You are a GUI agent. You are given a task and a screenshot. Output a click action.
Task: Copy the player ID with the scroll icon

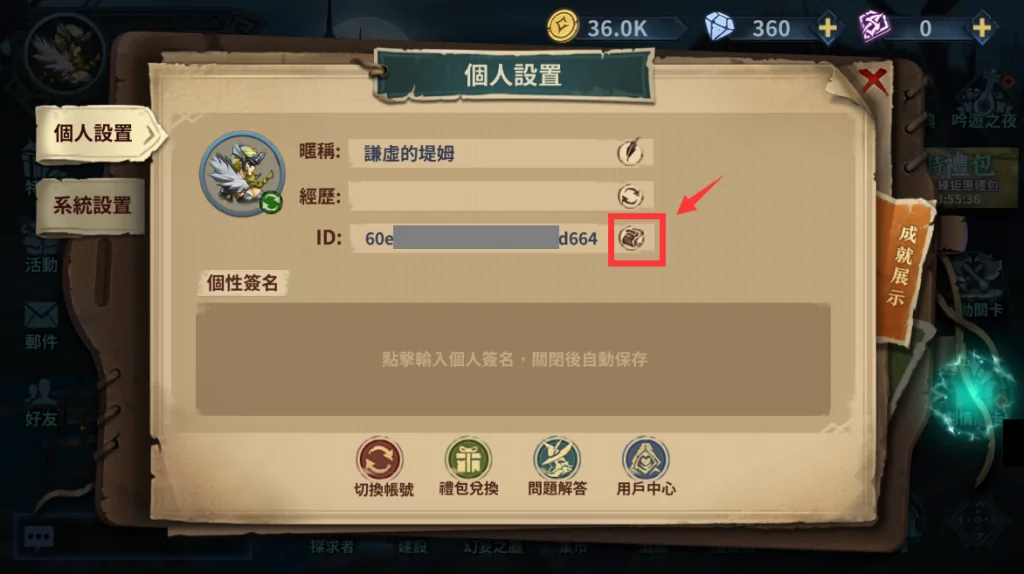click(632, 238)
